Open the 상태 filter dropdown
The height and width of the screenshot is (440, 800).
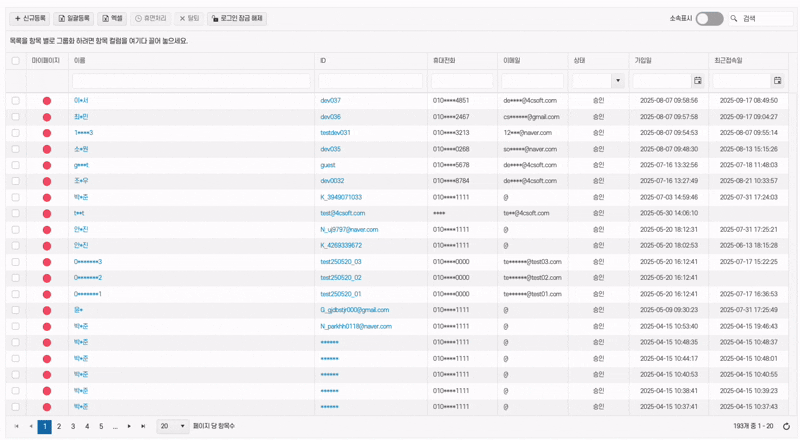(x=617, y=80)
